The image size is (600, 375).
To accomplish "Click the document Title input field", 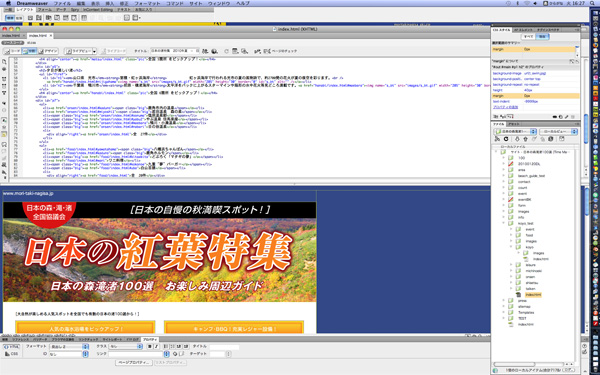I will [174, 51].
